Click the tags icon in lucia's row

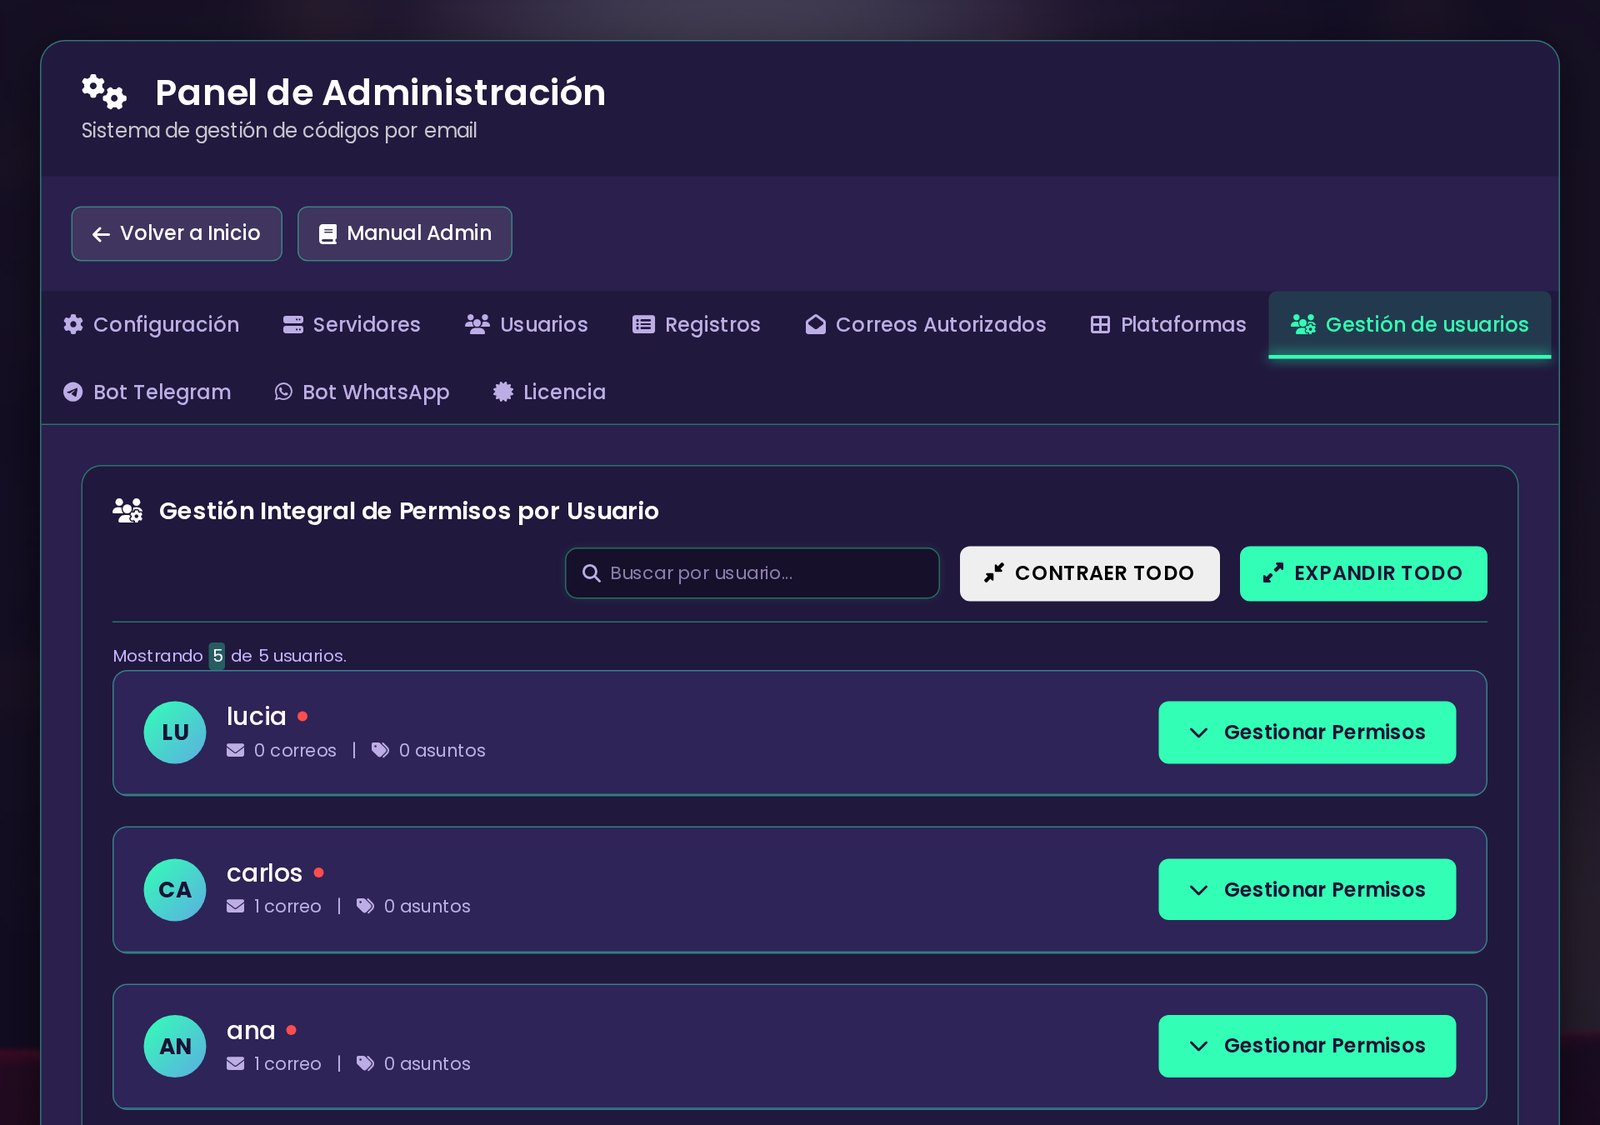pos(380,750)
